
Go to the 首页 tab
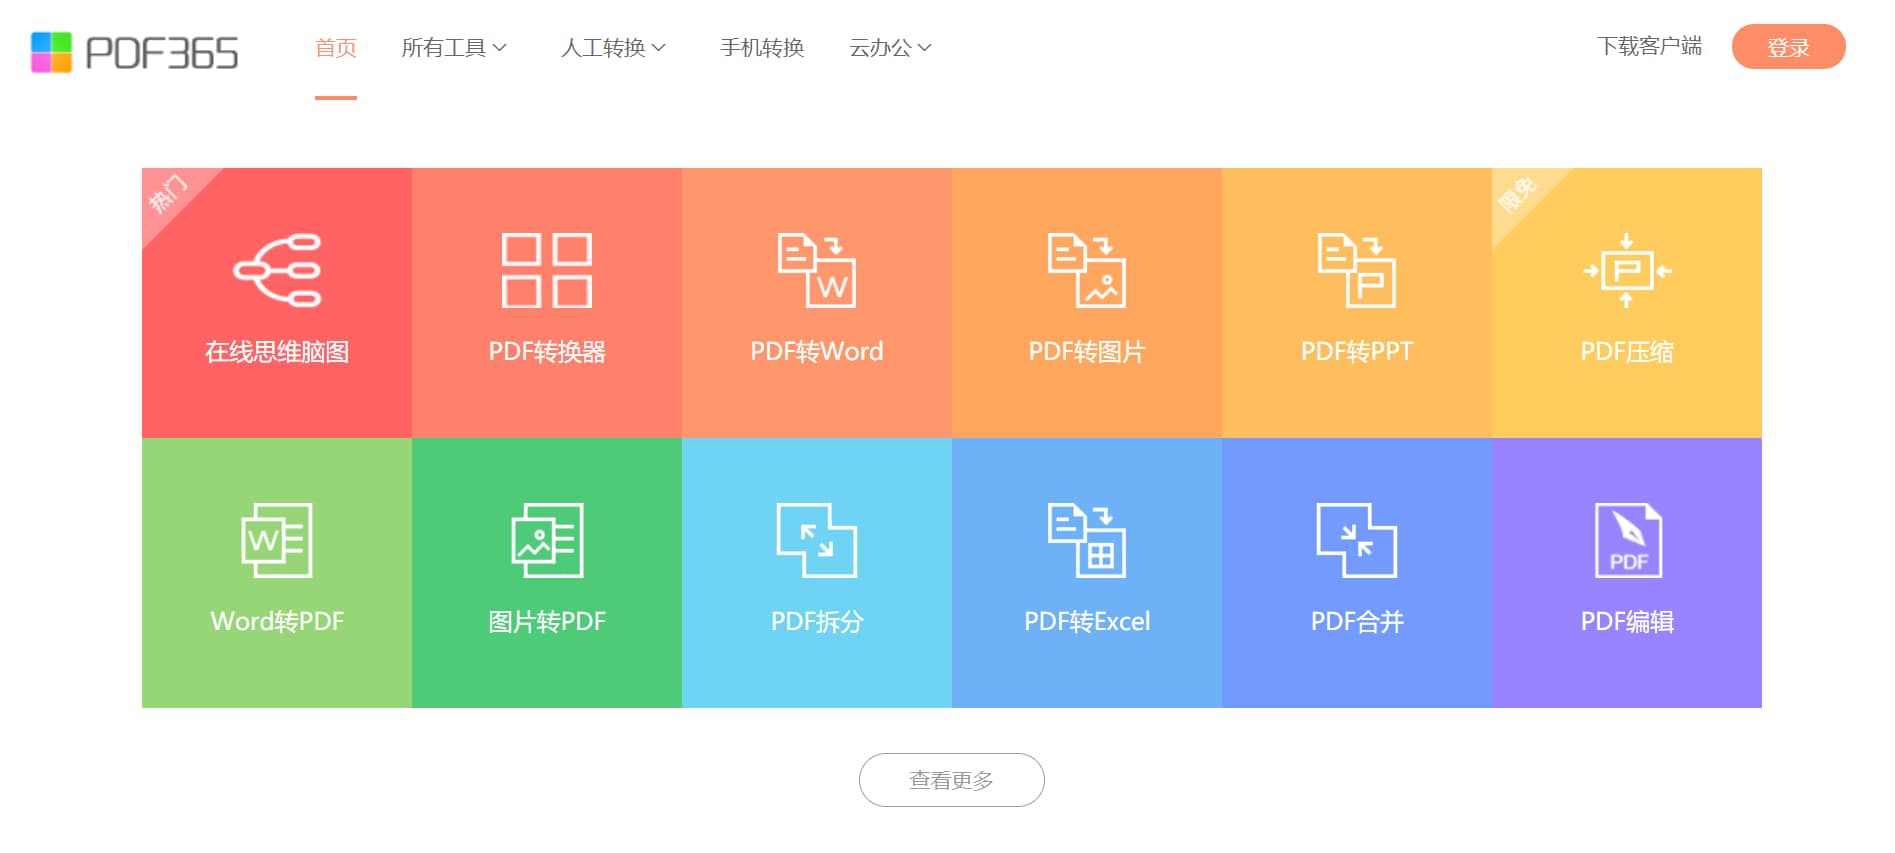coord(336,48)
